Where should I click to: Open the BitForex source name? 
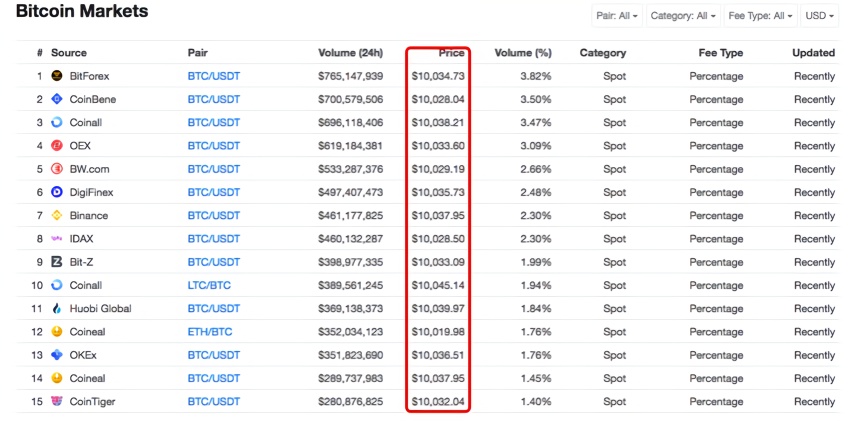[89, 76]
